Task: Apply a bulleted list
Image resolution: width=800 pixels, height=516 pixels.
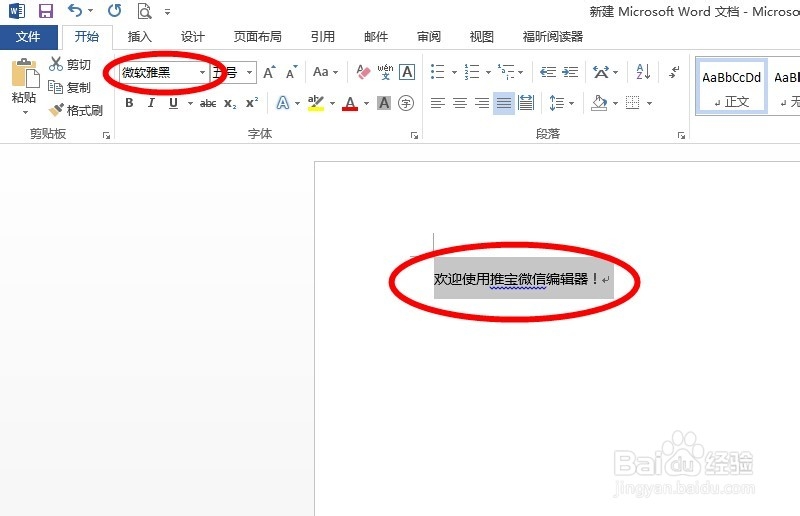Action: (438, 72)
